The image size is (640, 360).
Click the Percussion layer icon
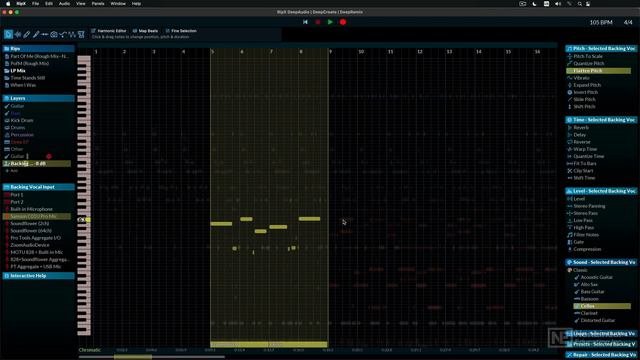coord(7,135)
